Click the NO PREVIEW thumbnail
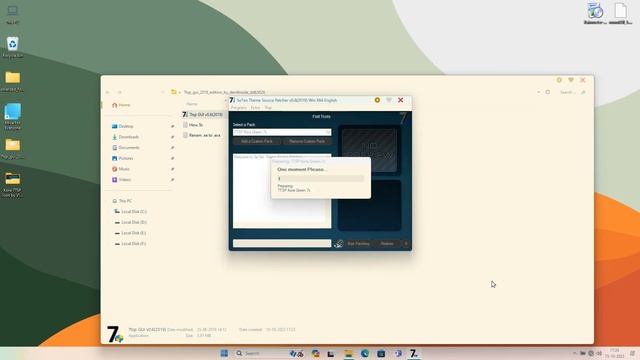The height and width of the screenshot is (360, 640). point(369,150)
